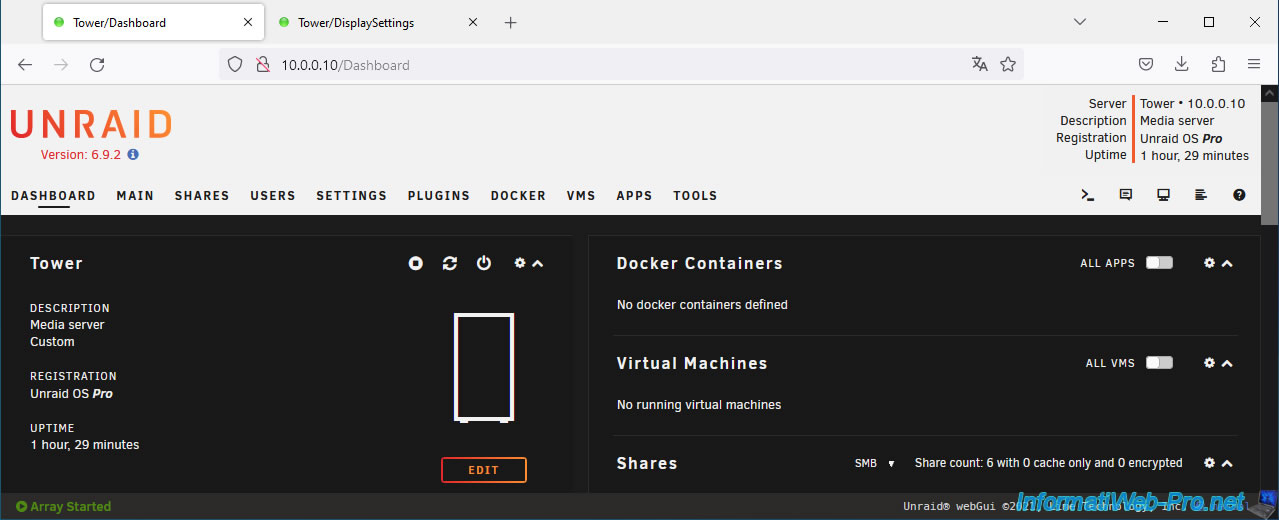The image size is (1279, 520).
Task: Click the help question mark icon
Action: (x=1239, y=195)
